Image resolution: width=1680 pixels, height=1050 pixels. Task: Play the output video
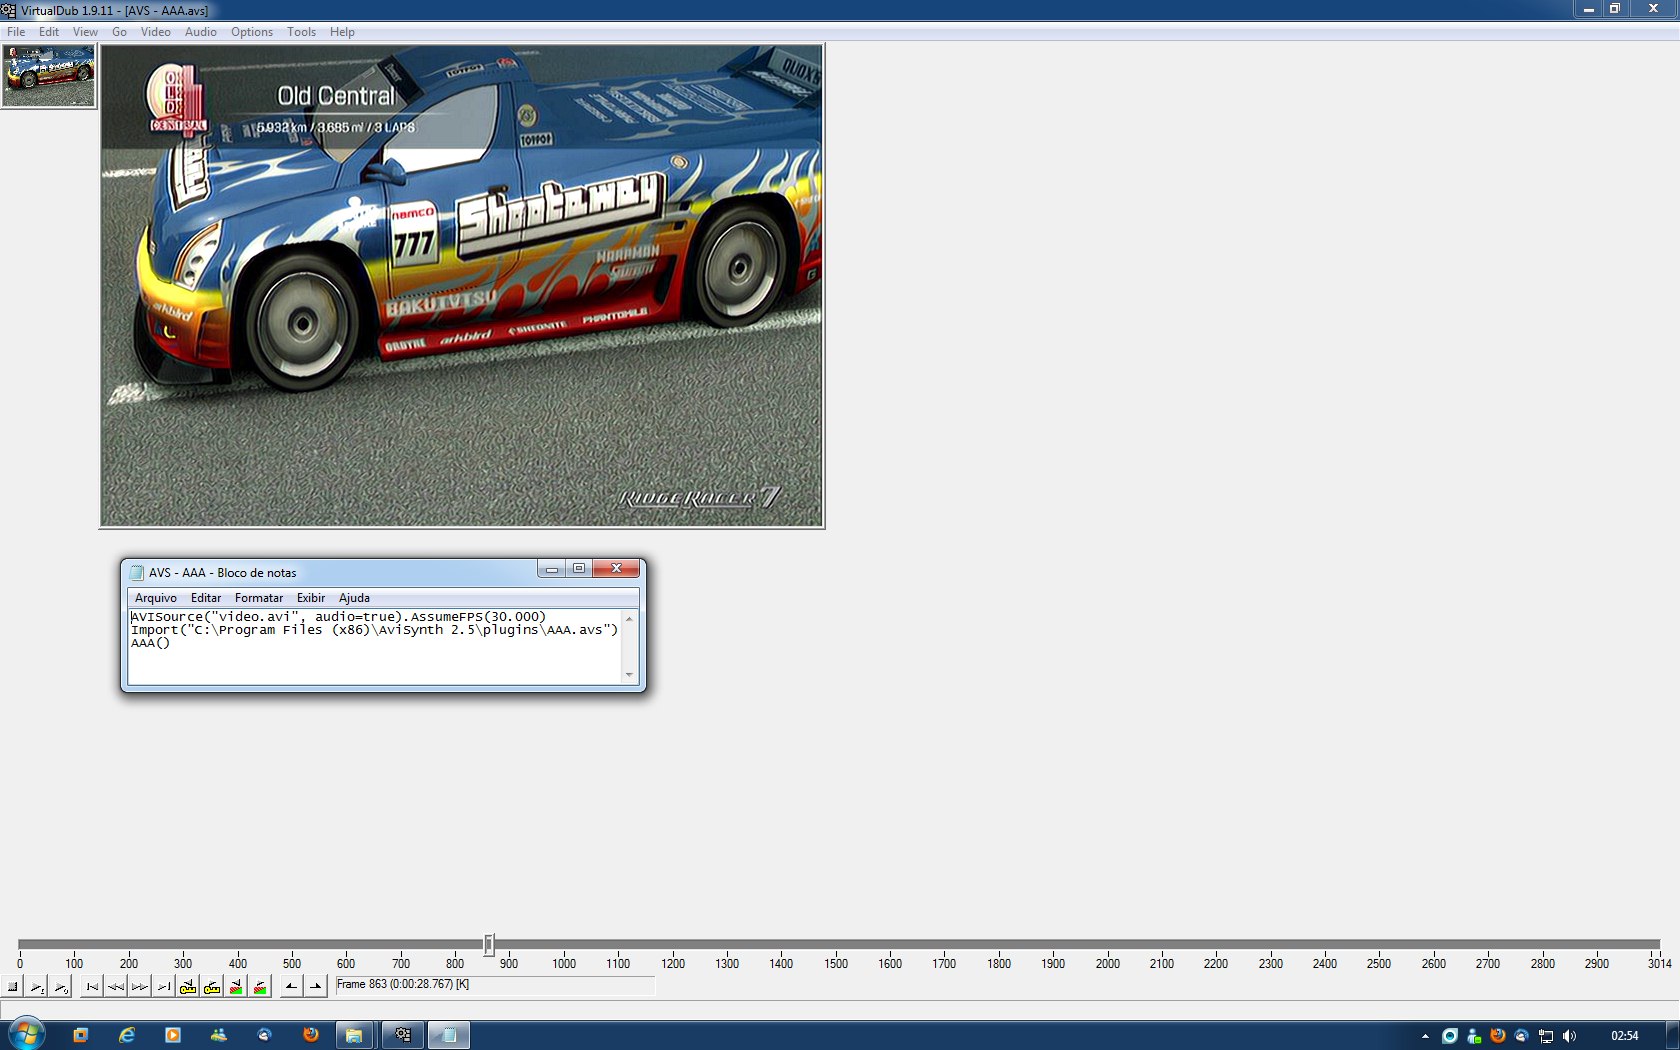pyautogui.click(x=60, y=987)
